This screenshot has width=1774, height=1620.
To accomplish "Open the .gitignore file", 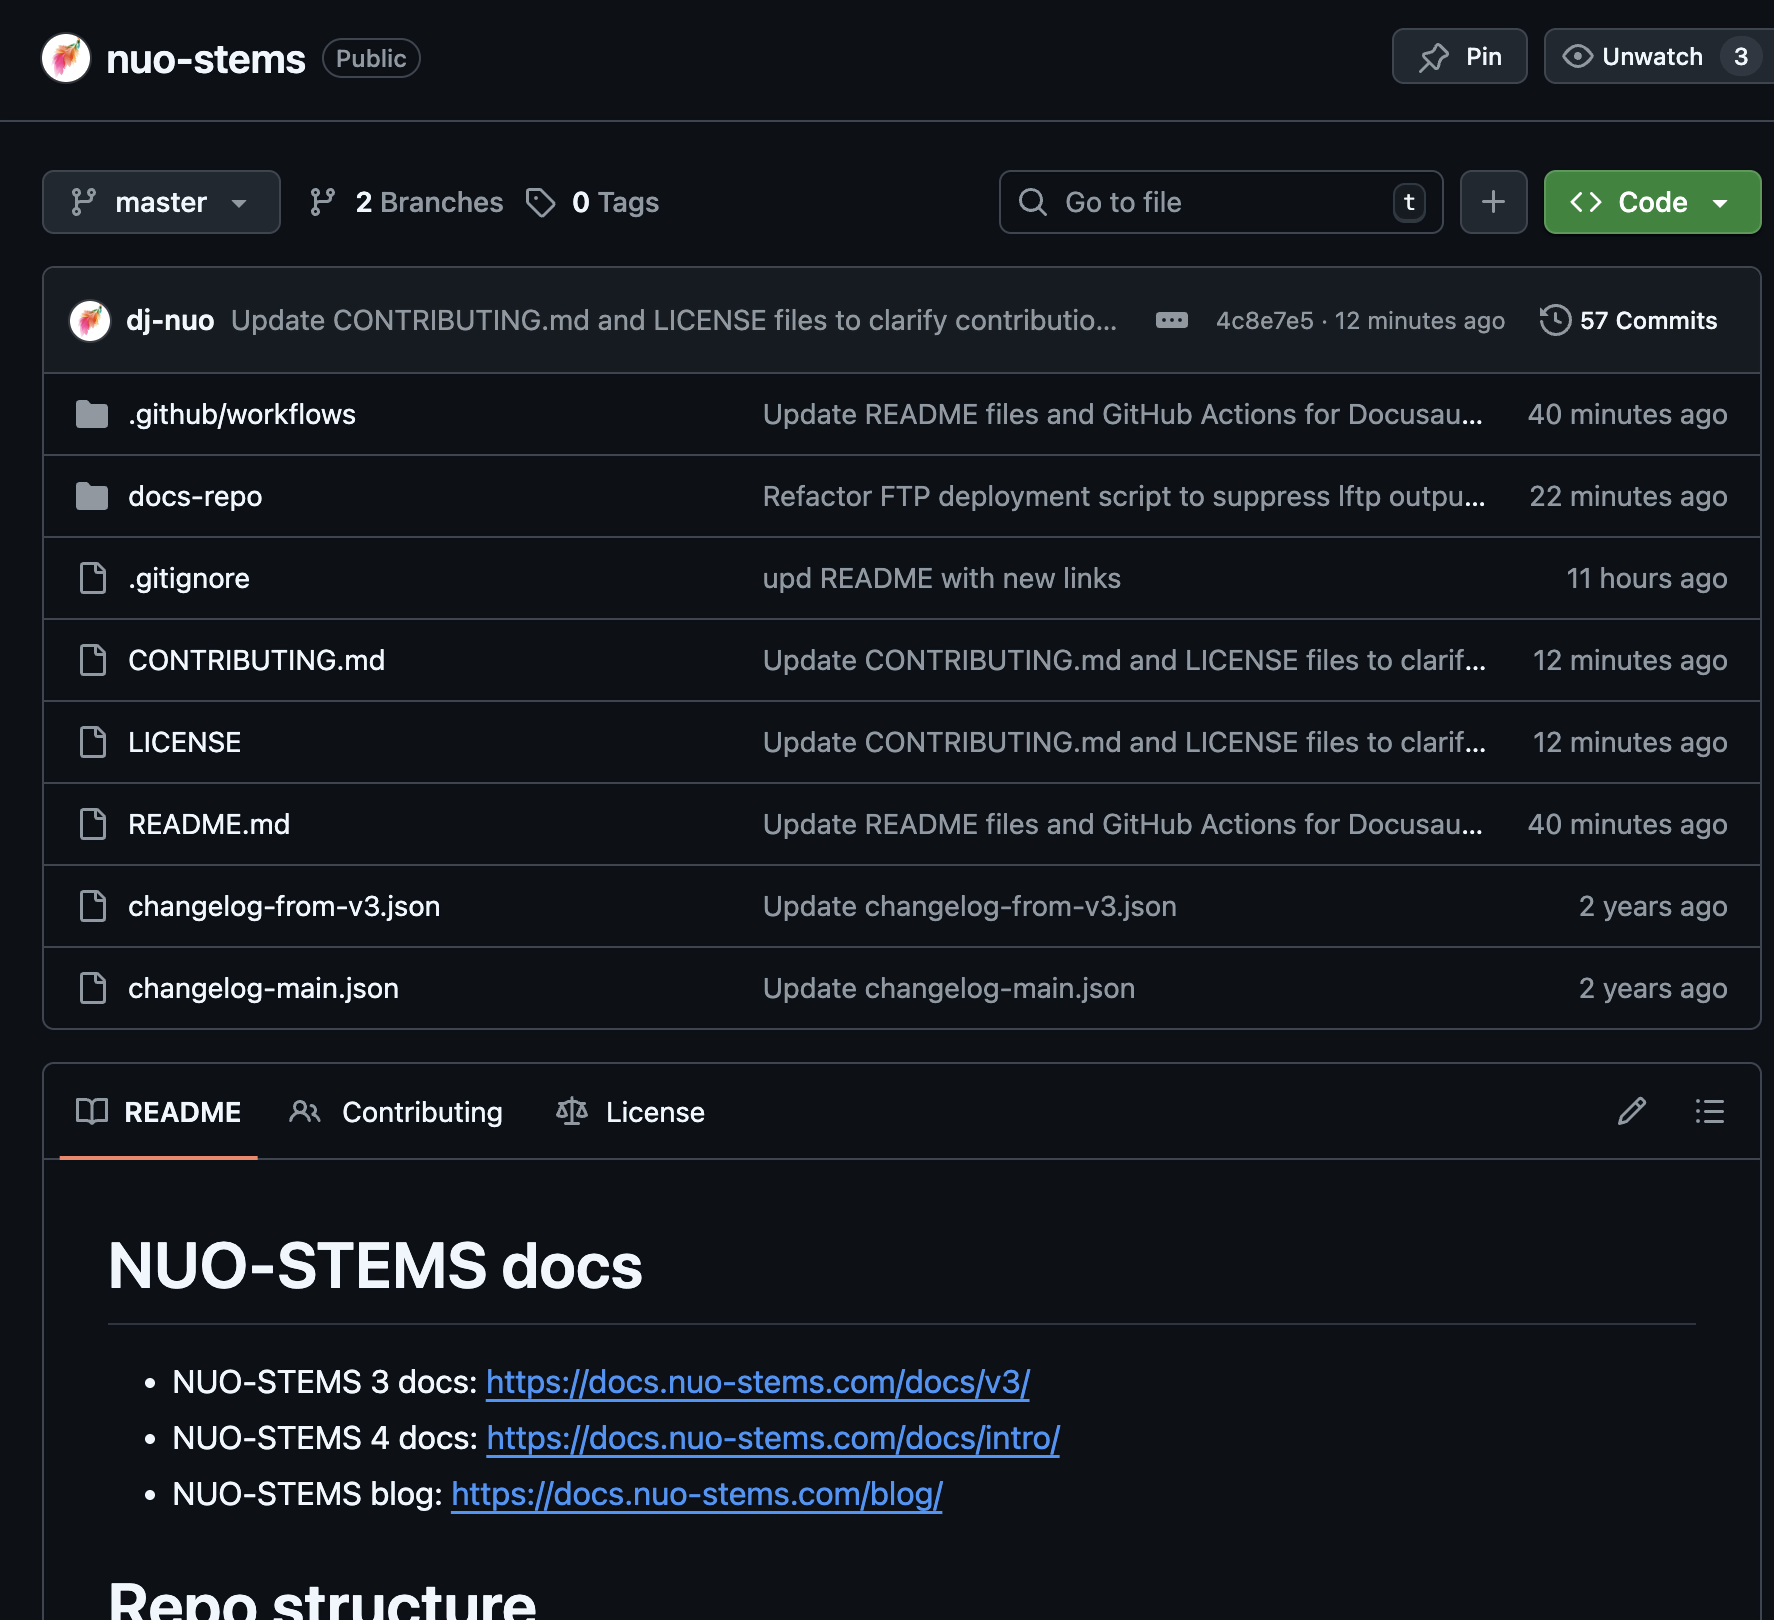I will point(189,578).
